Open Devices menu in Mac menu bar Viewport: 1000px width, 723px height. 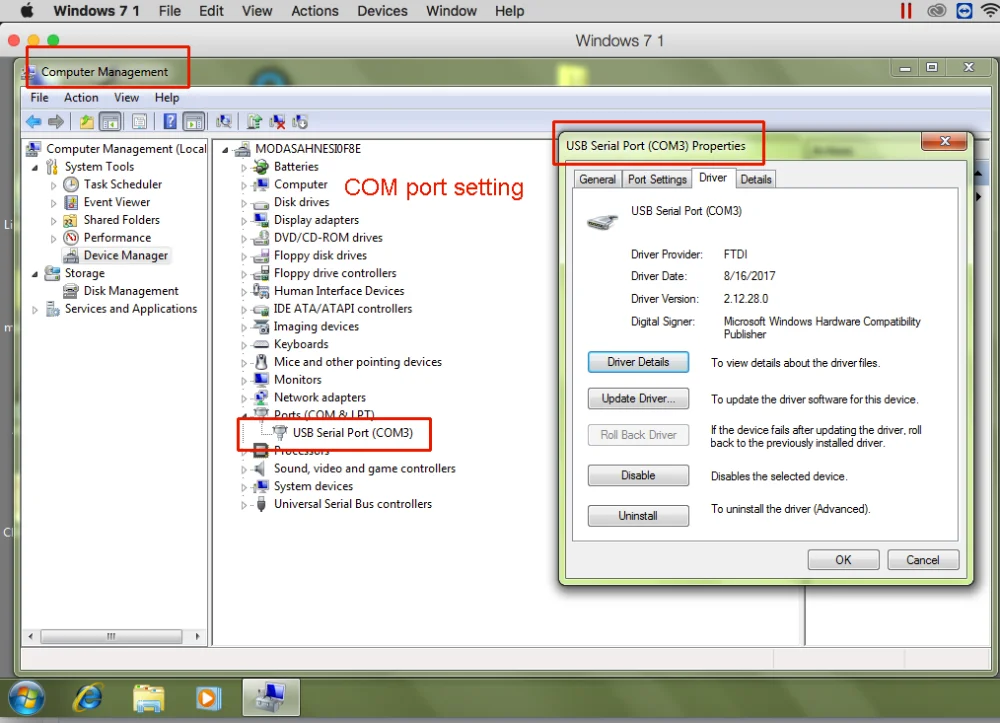click(x=382, y=11)
